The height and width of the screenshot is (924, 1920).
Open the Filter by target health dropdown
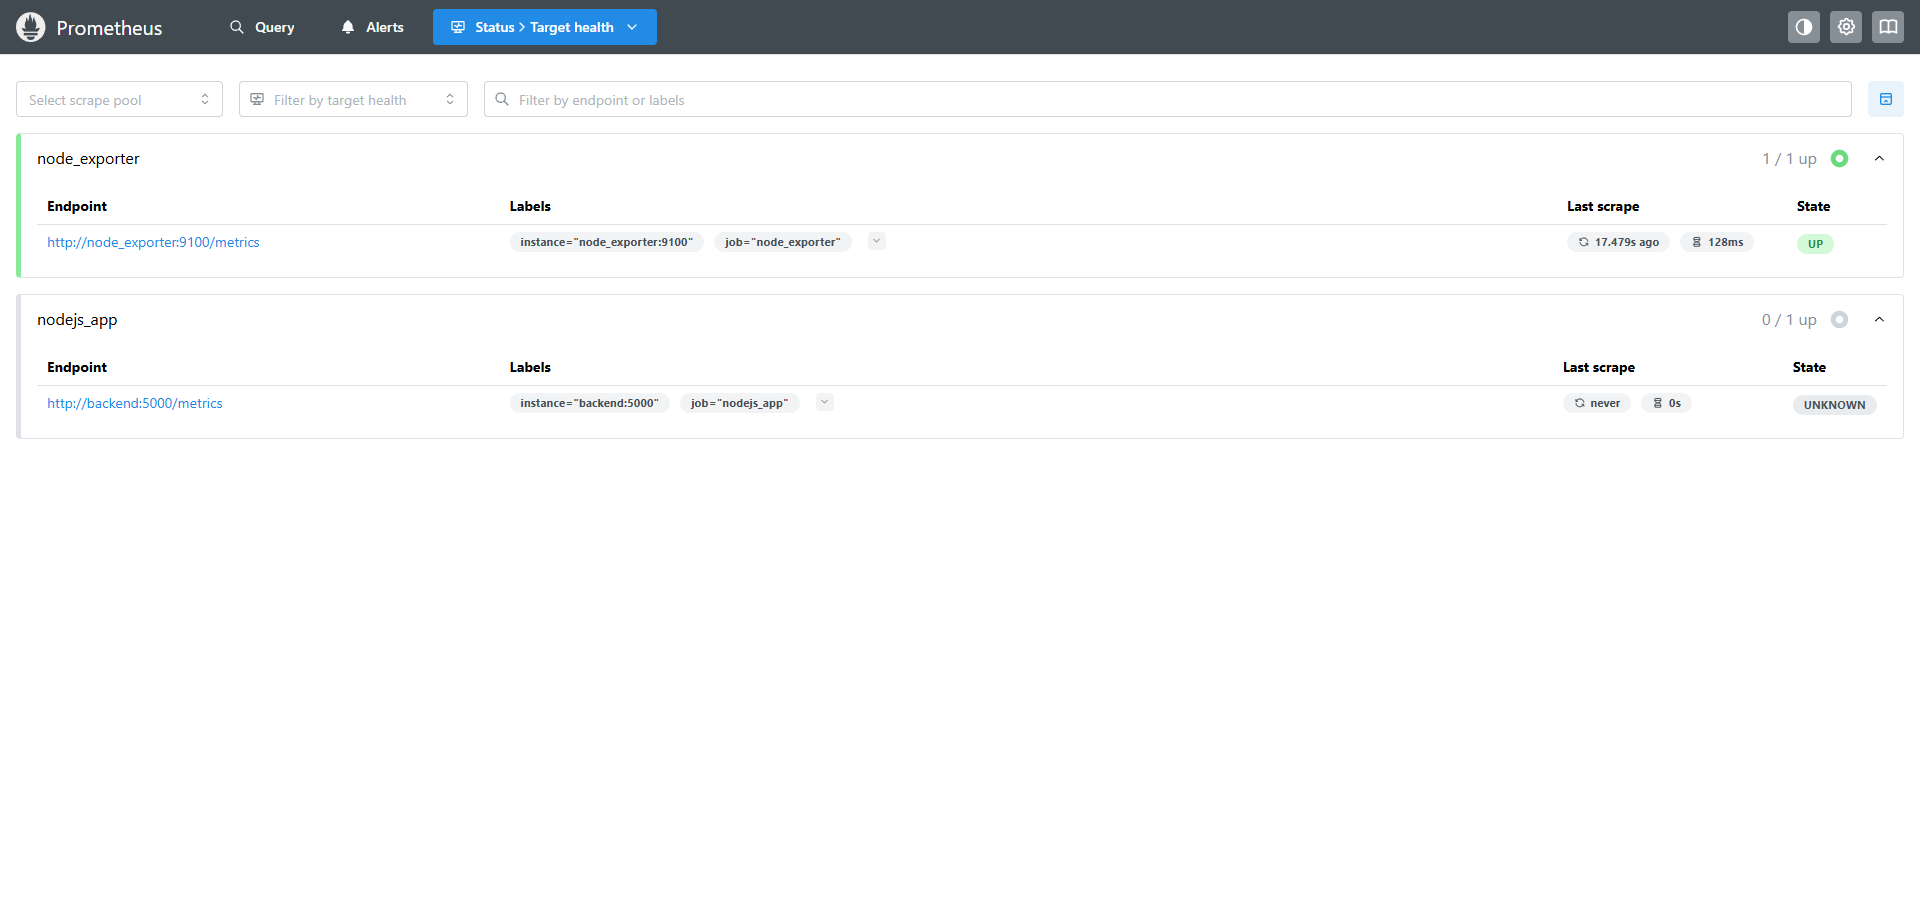pos(353,99)
